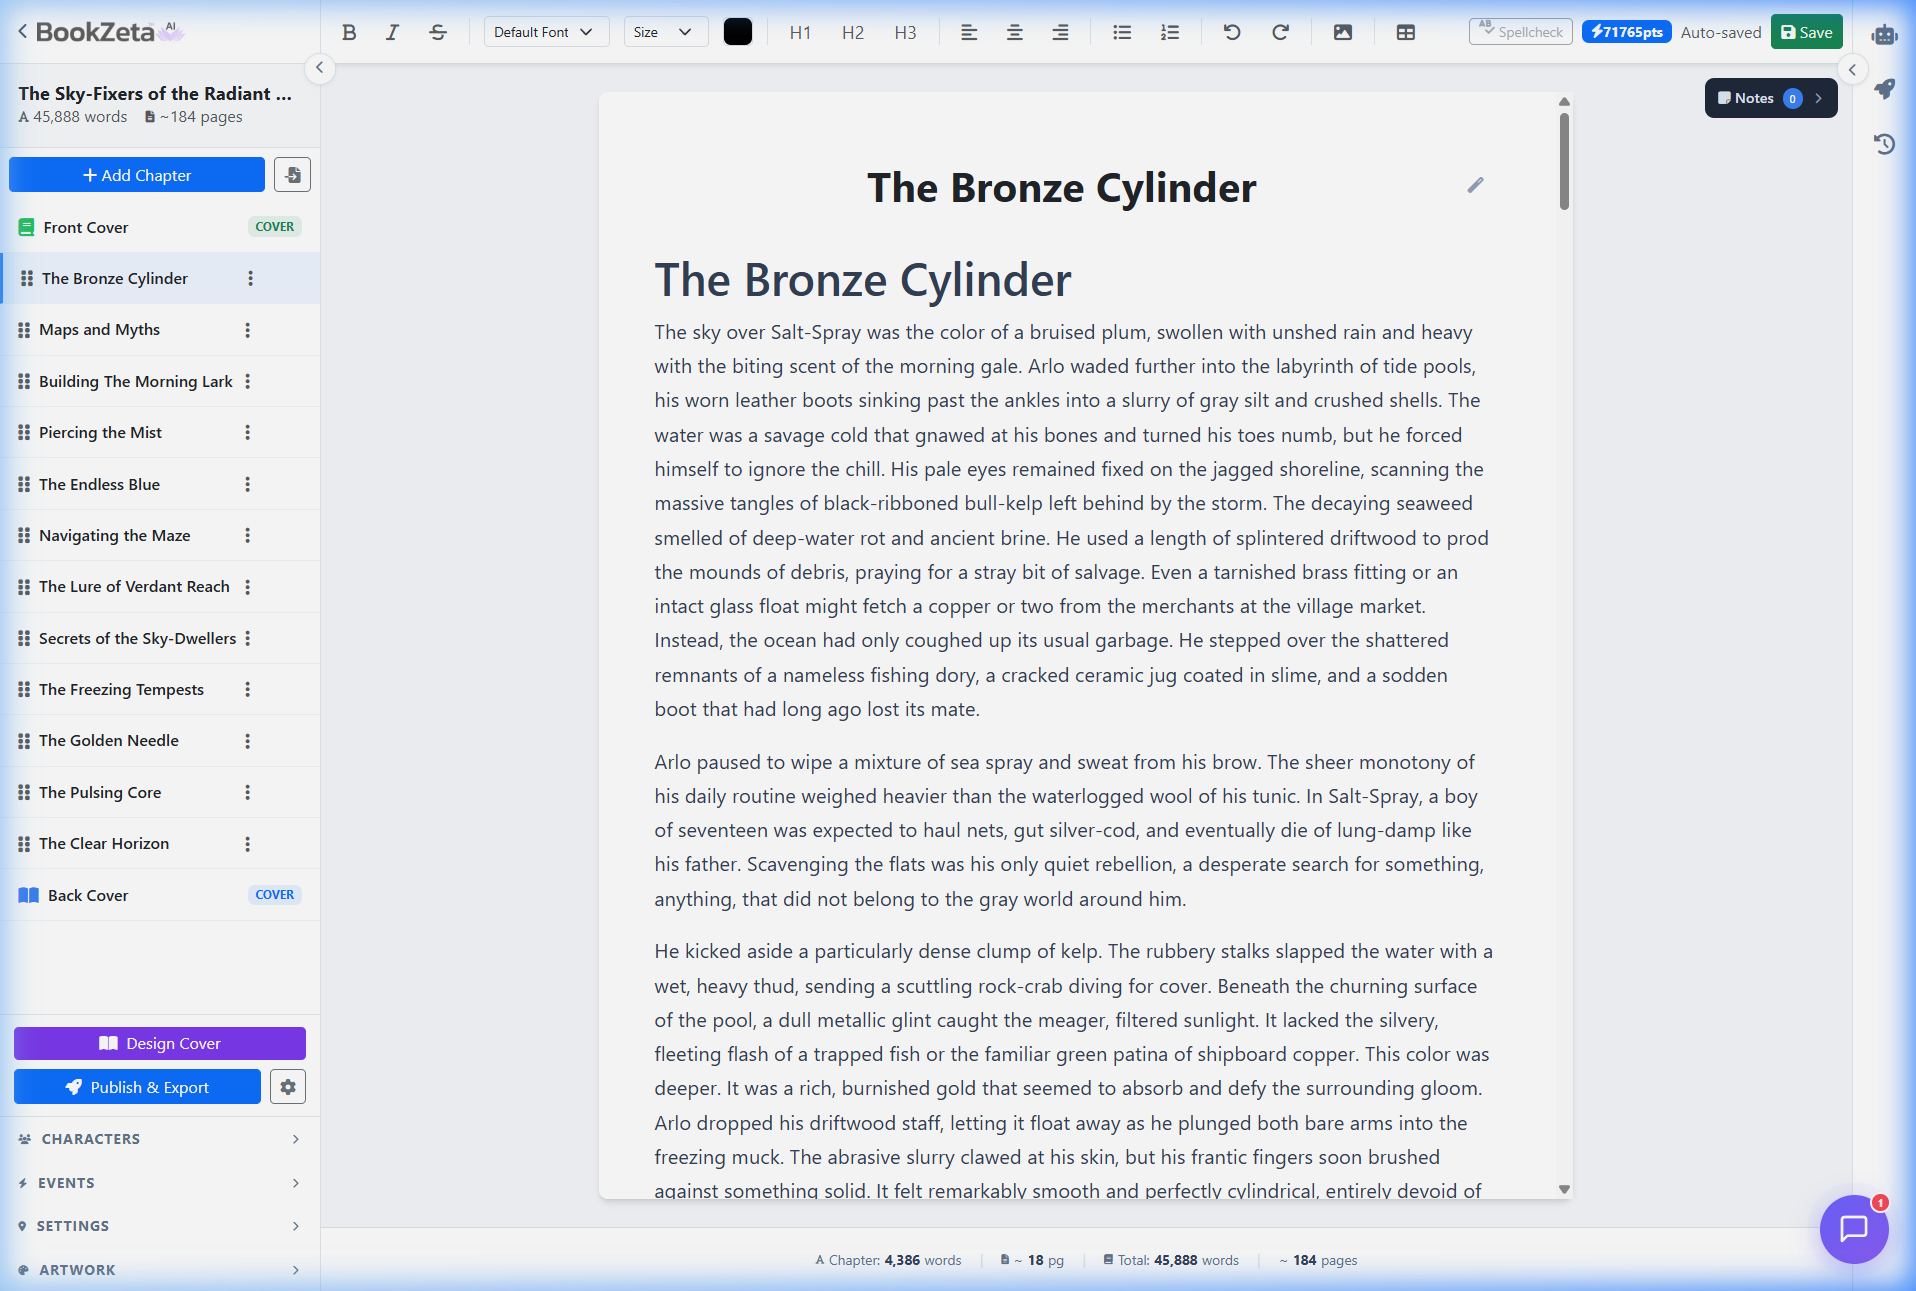Image resolution: width=1916 pixels, height=1291 pixels.
Task: Open the Default Font dropdown
Action: point(545,31)
